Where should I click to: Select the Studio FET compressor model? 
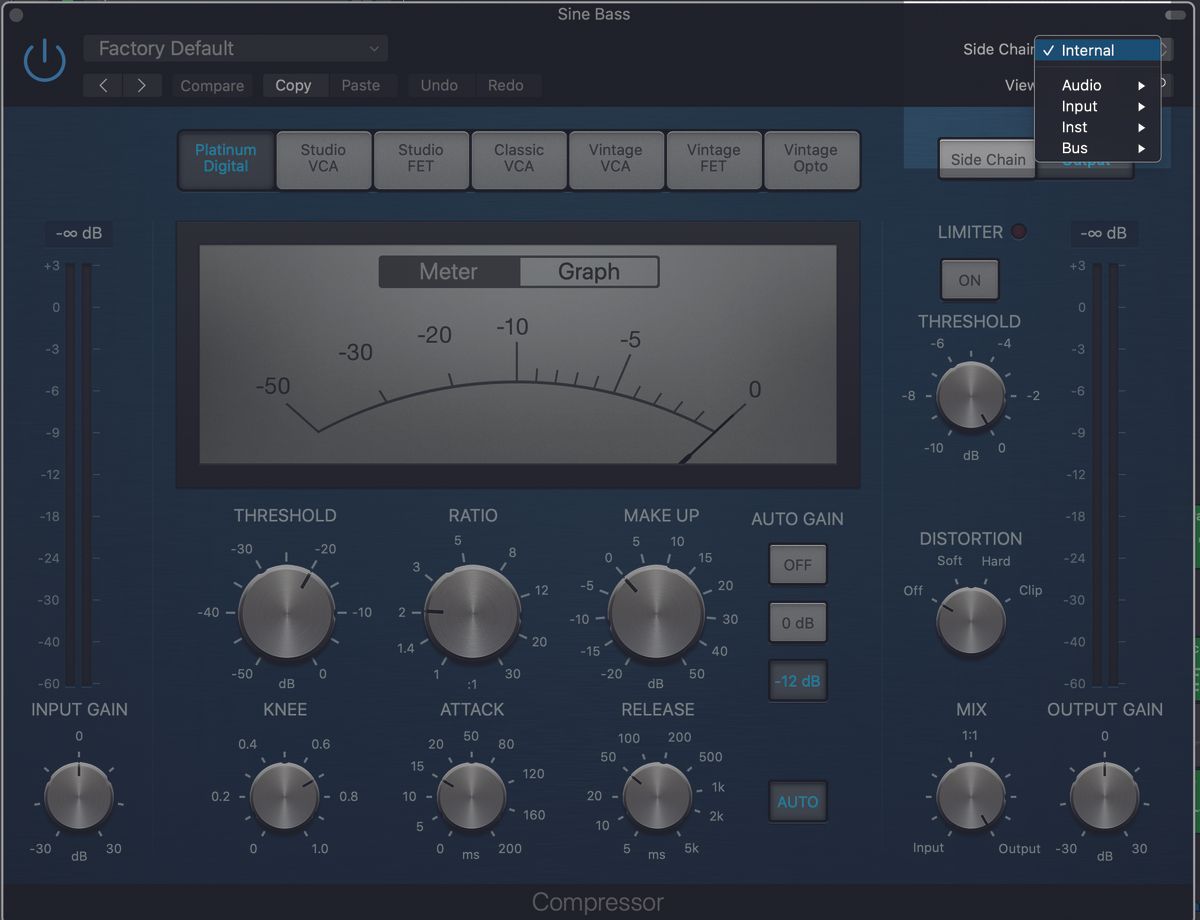tap(421, 160)
